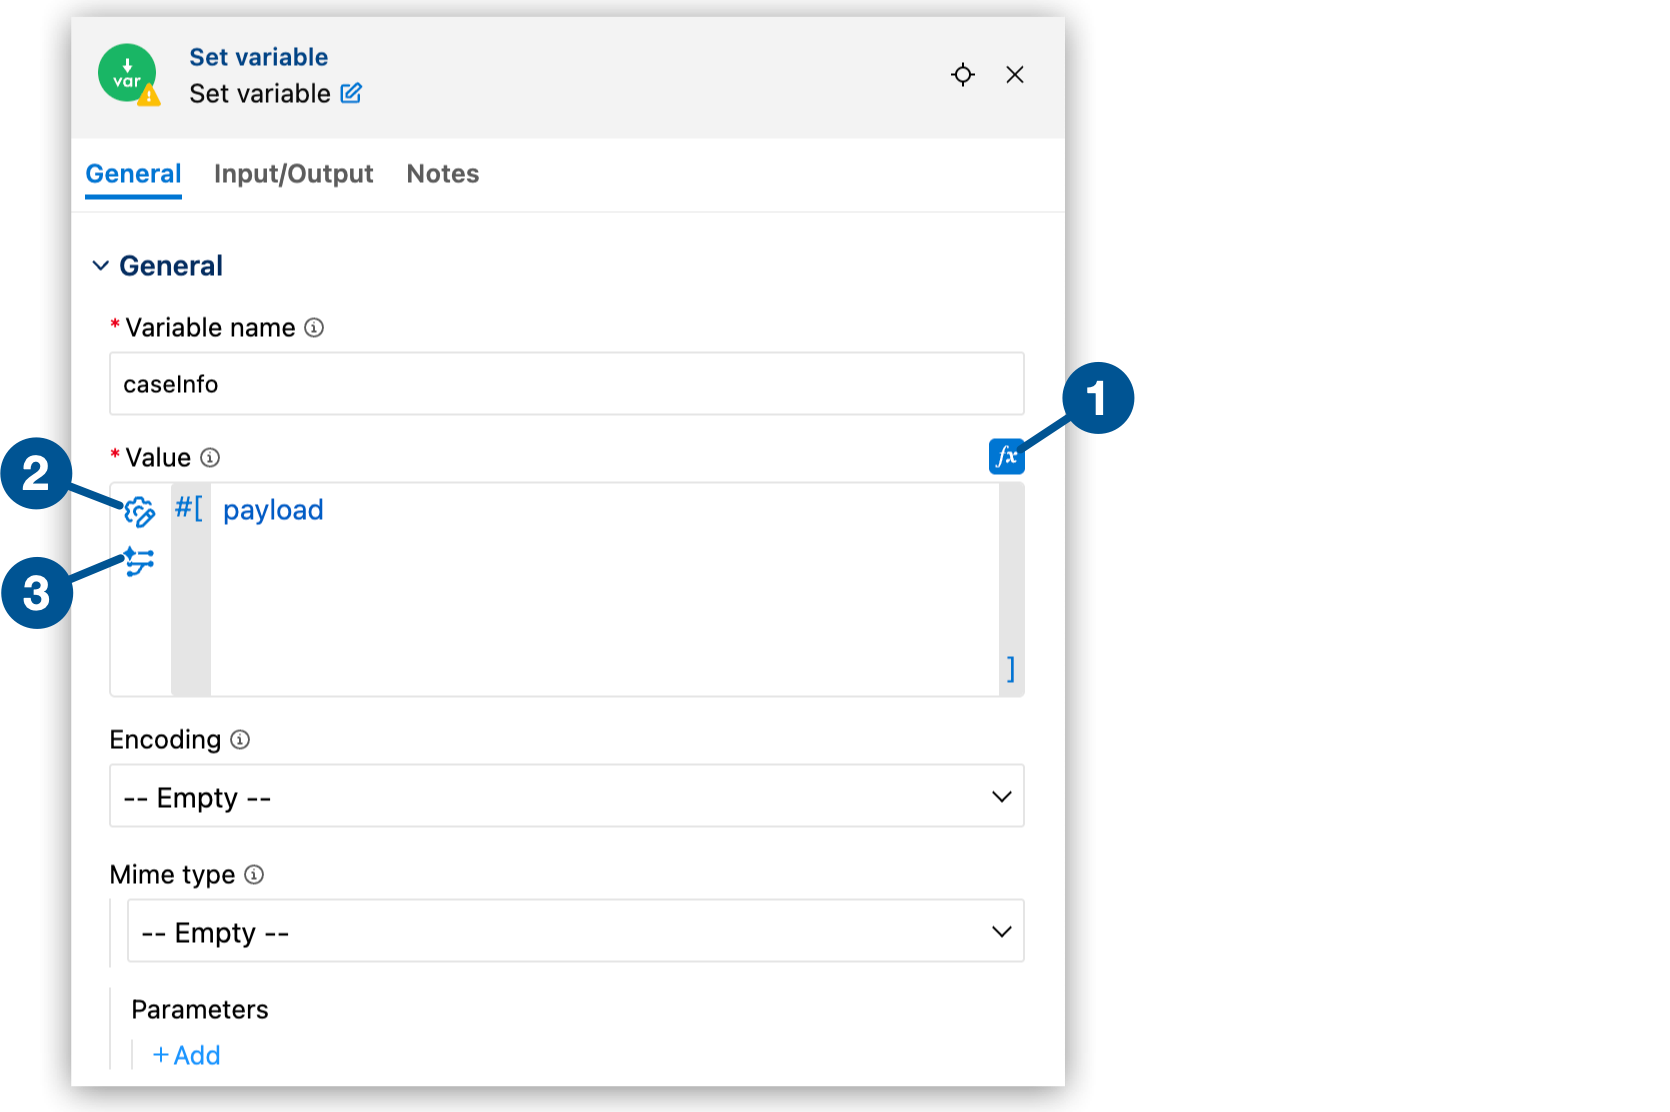Image resolution: width=1670 pixels, height=1112 pixels.
Task: Click Add under Parameters
Action: (x=186, y=1055)
